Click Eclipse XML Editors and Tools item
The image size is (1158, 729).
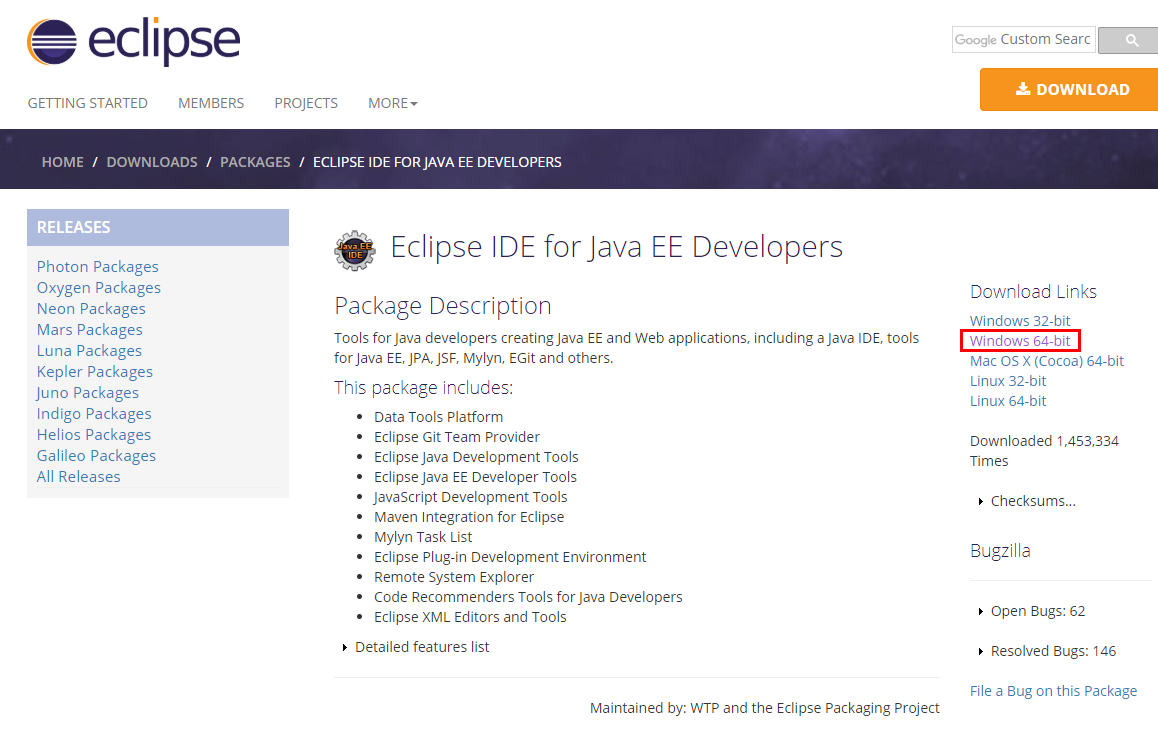point(470,617)
